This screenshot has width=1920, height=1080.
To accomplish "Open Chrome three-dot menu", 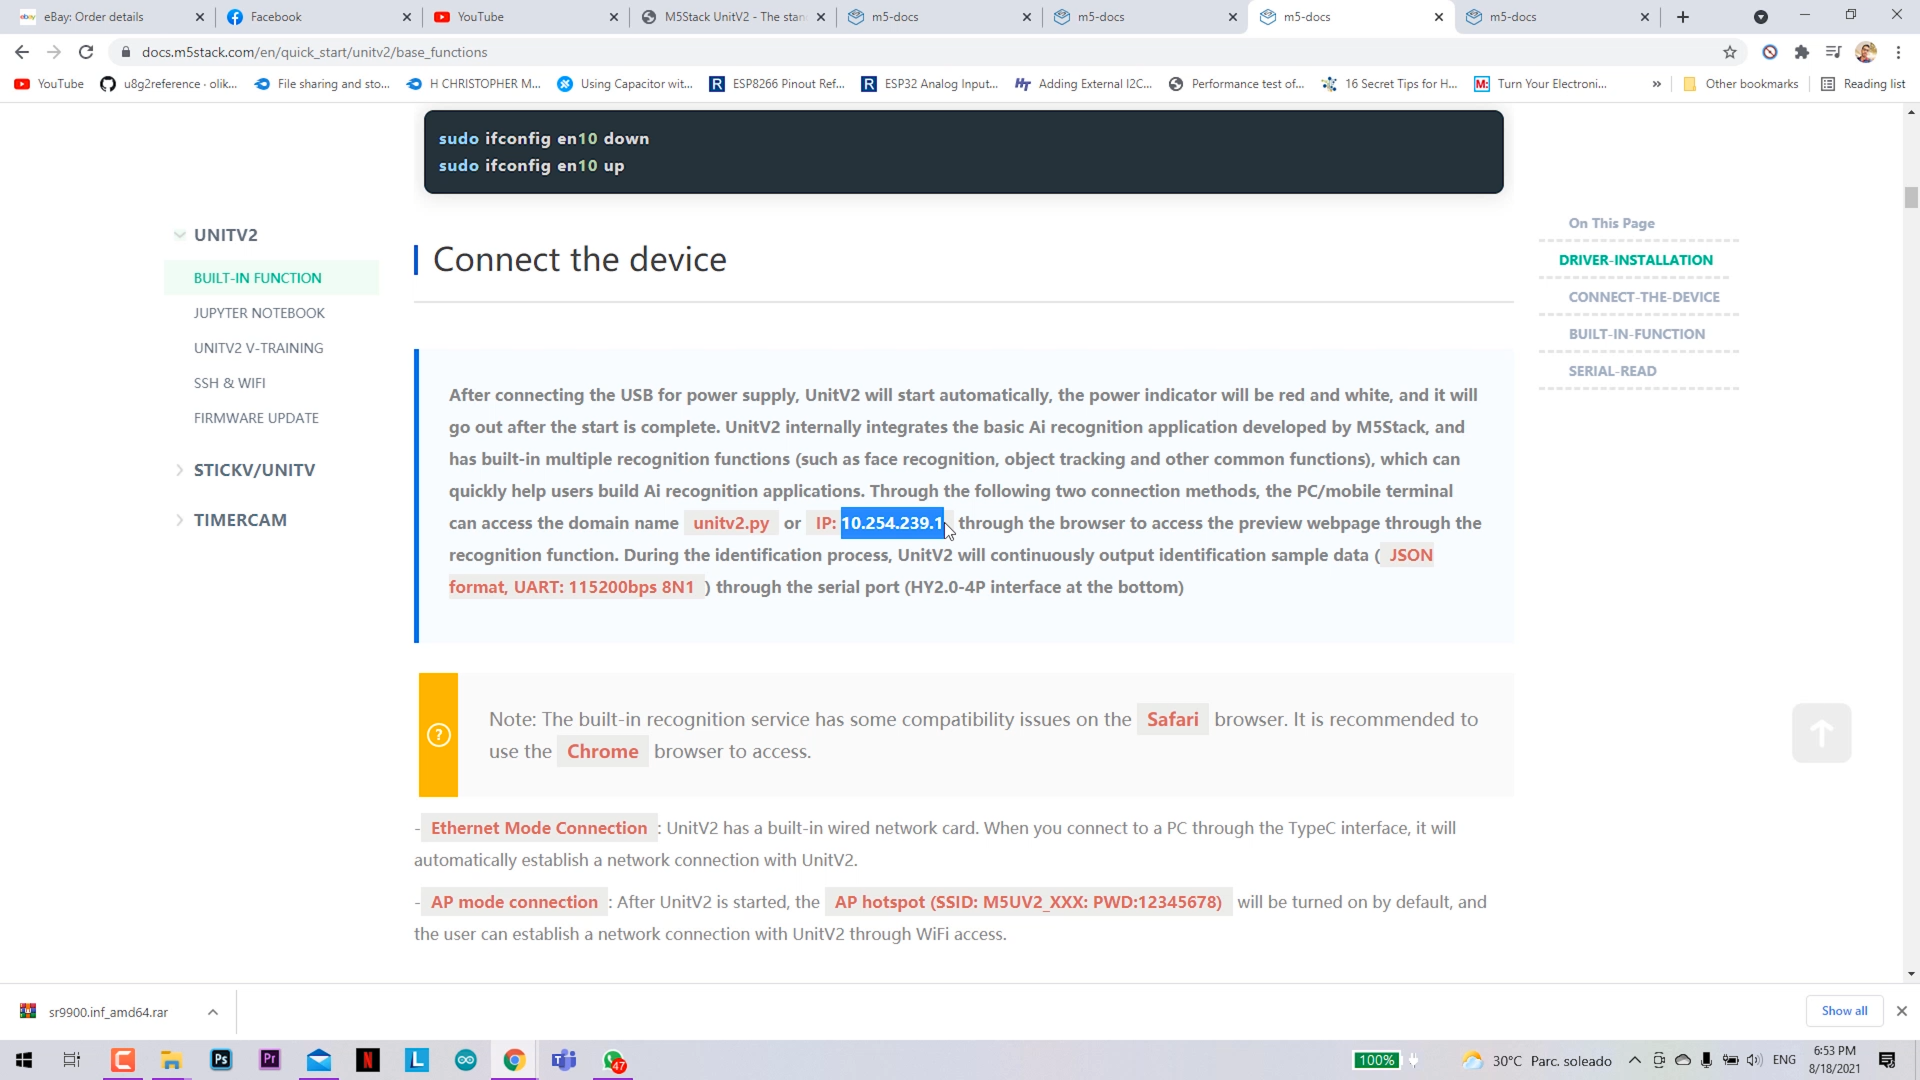I will 1898,52.
